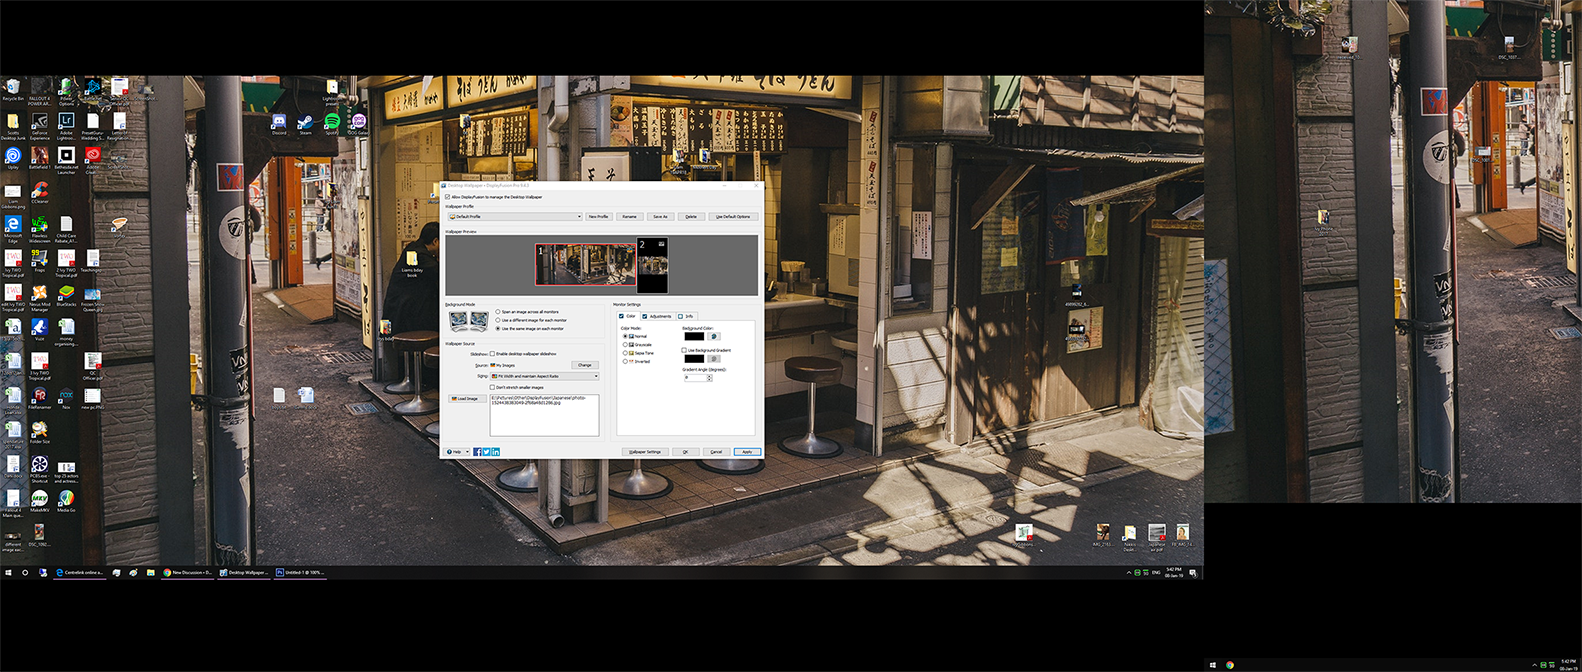Image resolution: width=1582 pixels, height=672 pixels.
Task: Click the background color picker icon button
Action: pyautogui.click(x=713, y=336)
